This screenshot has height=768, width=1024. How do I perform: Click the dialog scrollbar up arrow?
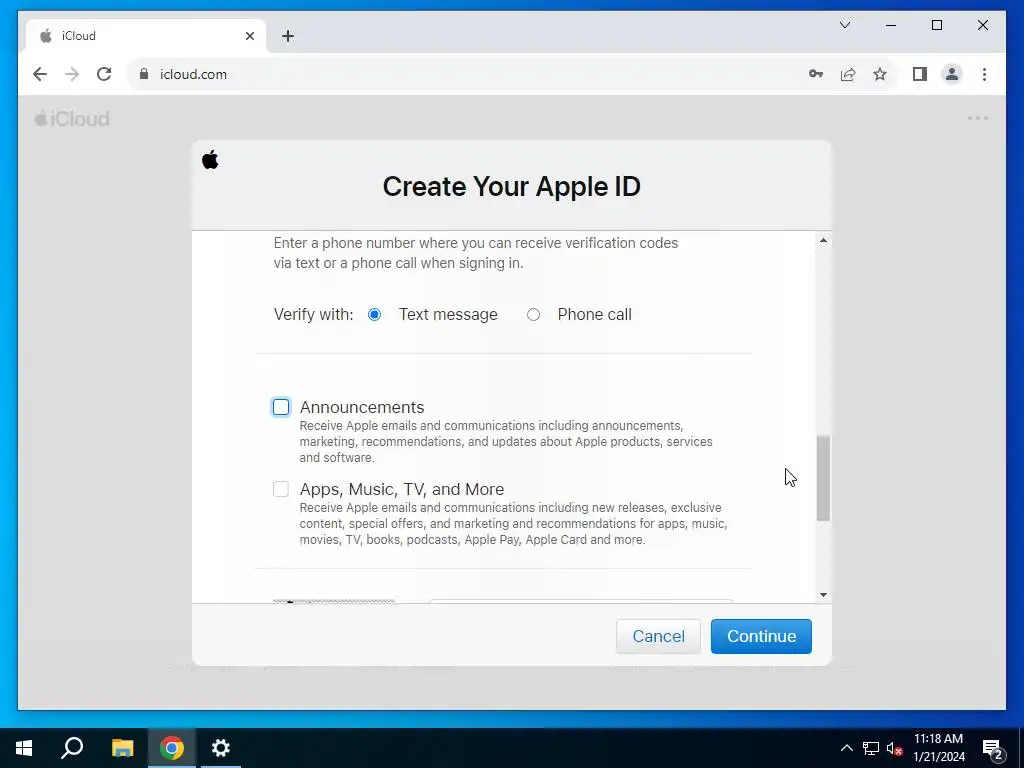pyautogui.click(x=823, y=240)
